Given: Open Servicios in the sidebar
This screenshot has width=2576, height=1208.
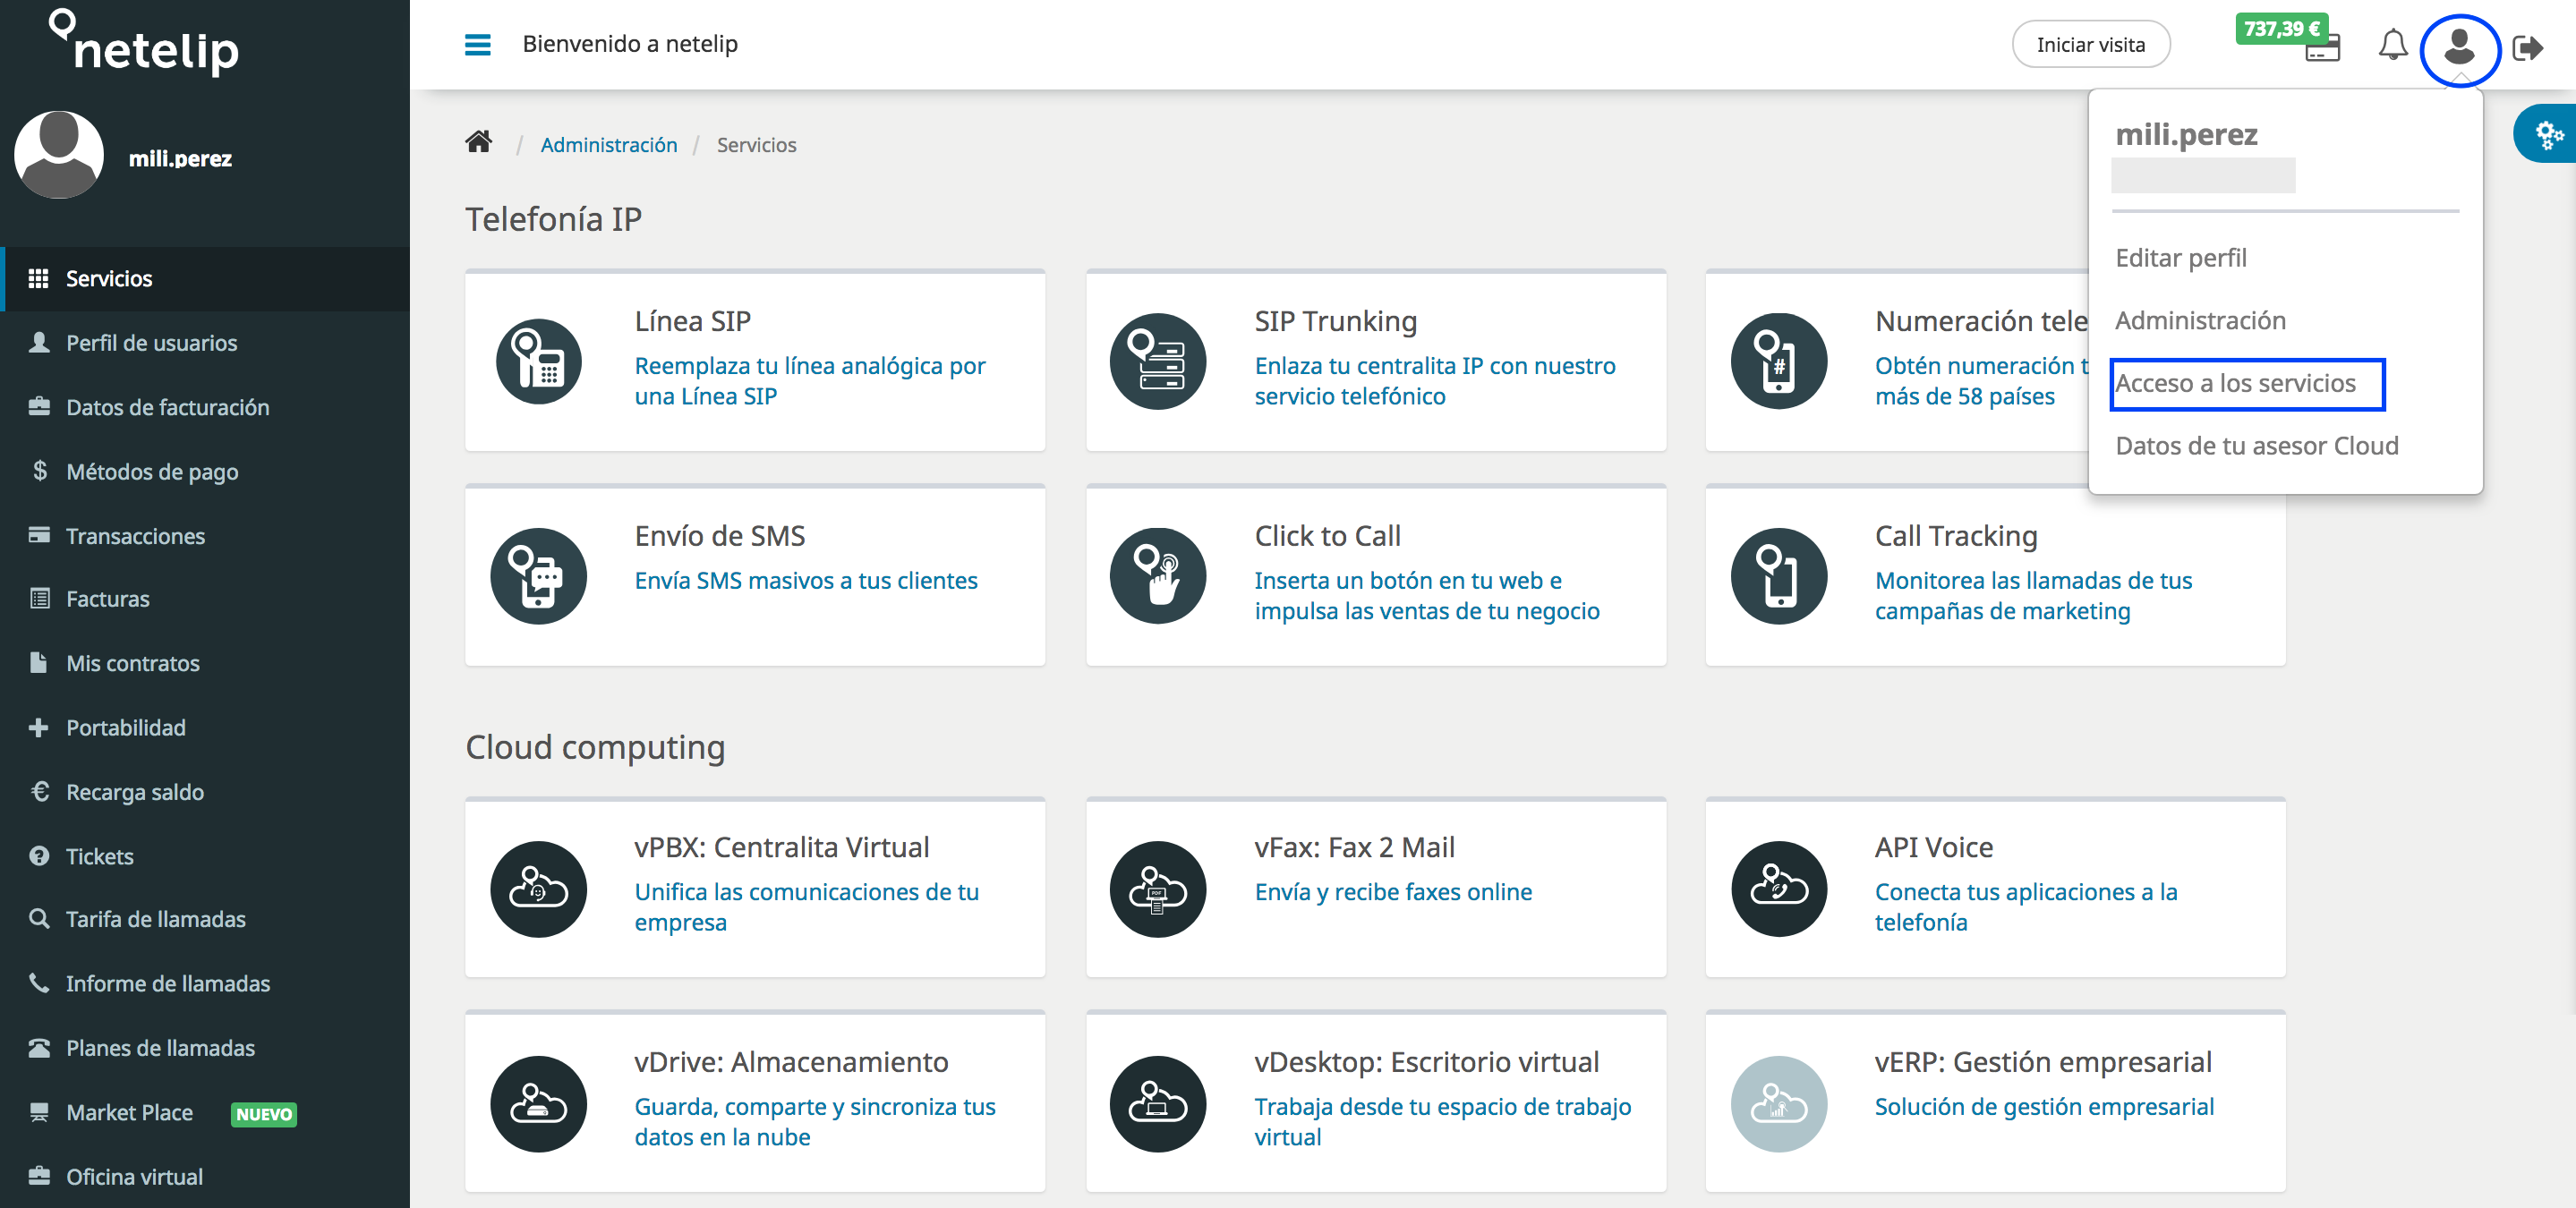Looking at the screenshot, I should pos(205,279).
